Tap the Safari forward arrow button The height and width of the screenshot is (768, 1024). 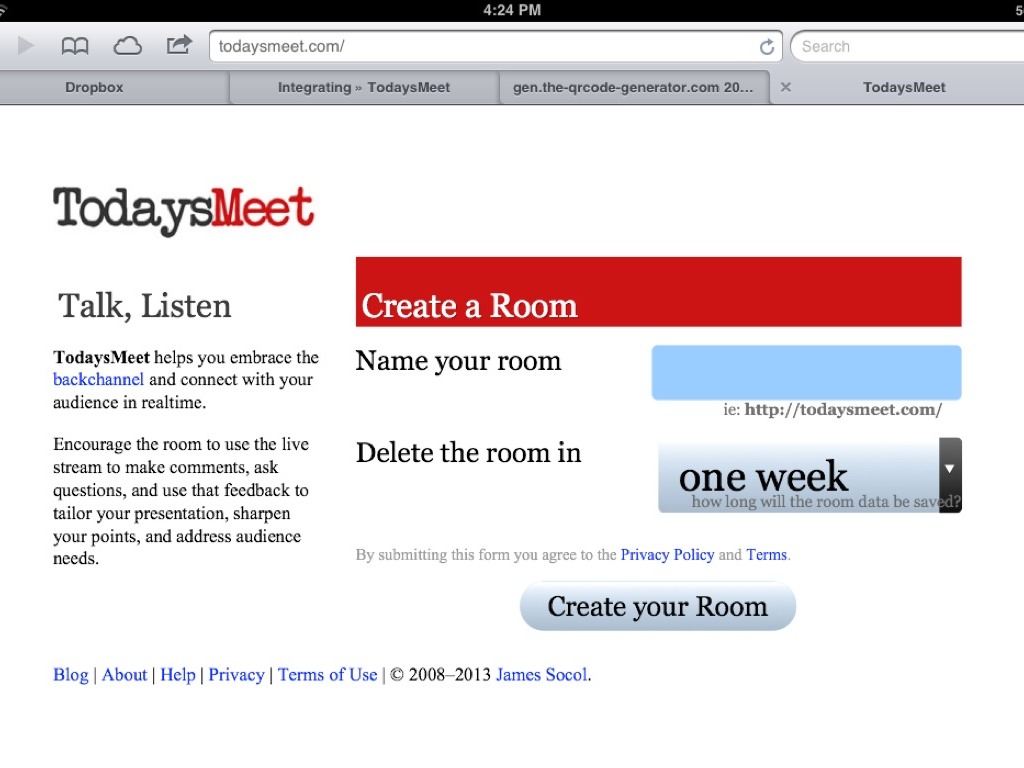point(26,46)
